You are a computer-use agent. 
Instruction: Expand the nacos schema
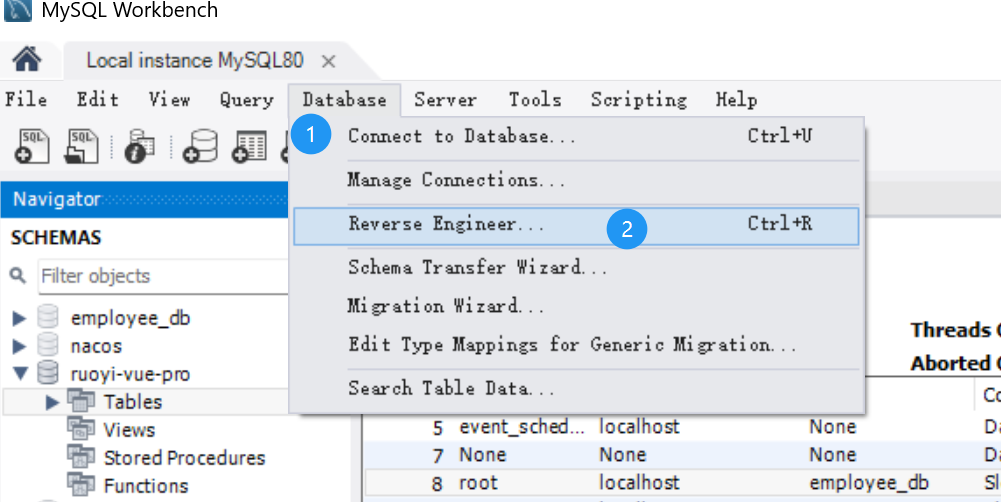pos(19,346)
